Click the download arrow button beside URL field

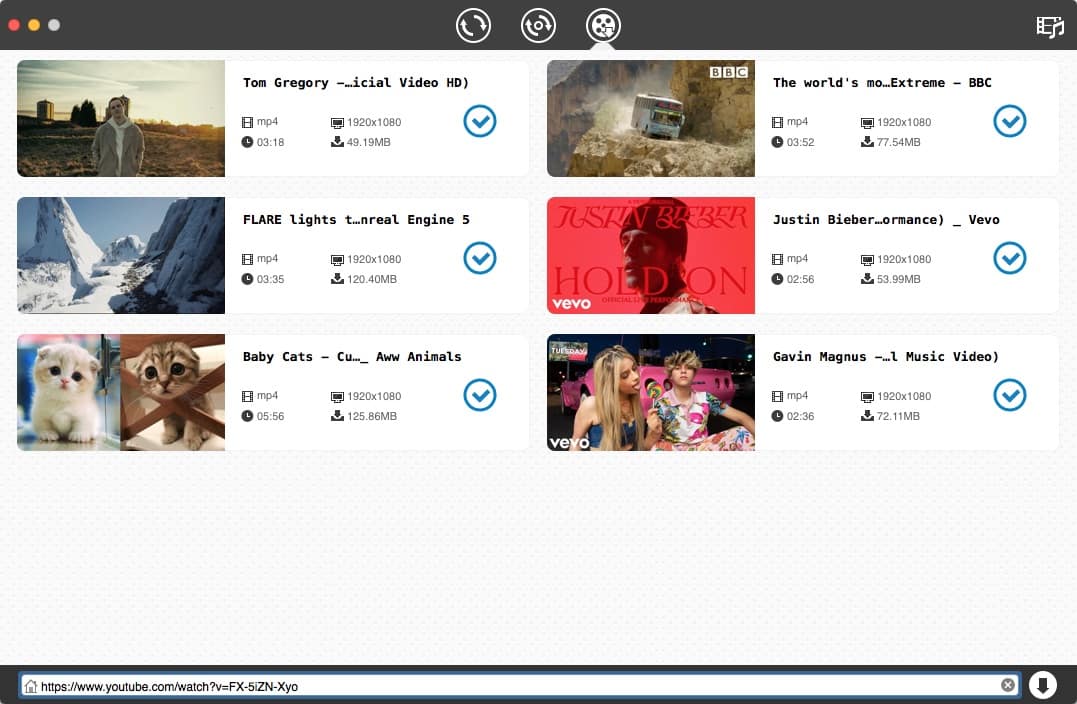pos(1042,685)
